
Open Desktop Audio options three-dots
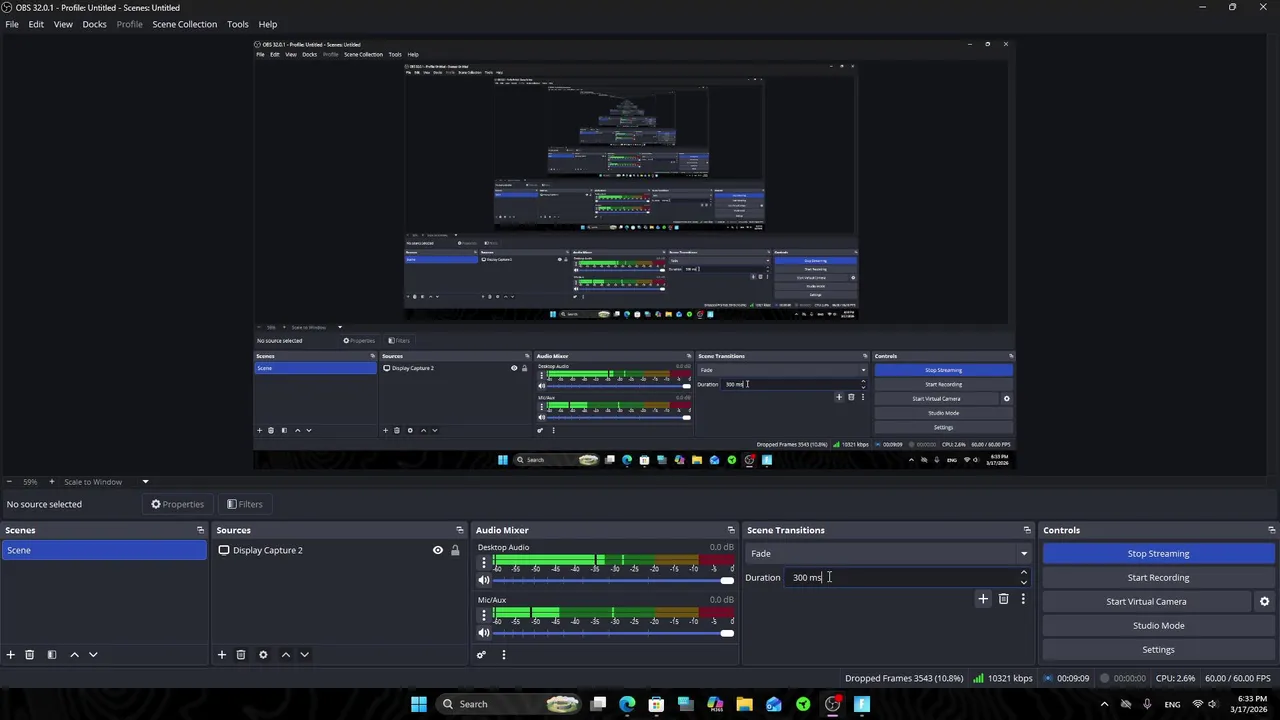coord(484,563)
